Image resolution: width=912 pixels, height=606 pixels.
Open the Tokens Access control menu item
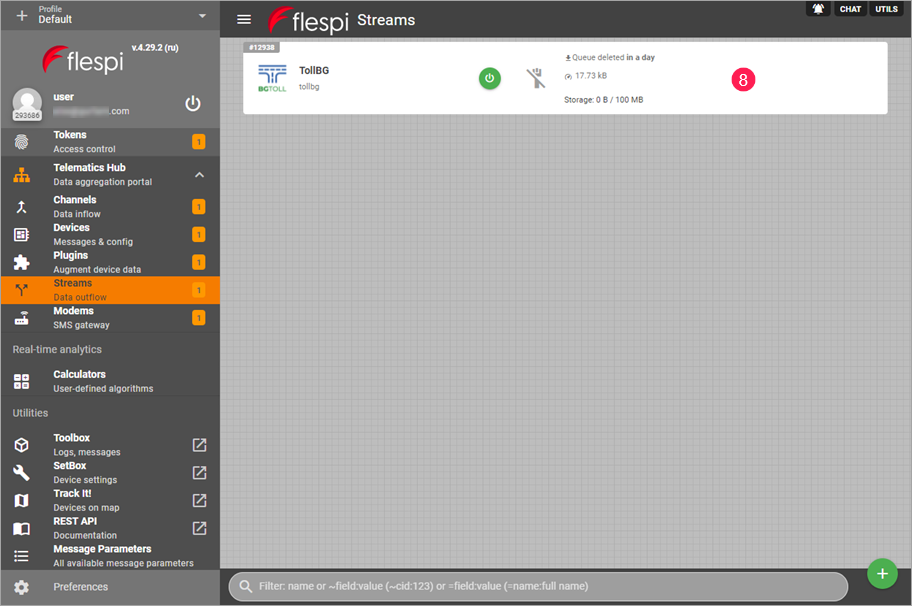(x=110, y=142)
